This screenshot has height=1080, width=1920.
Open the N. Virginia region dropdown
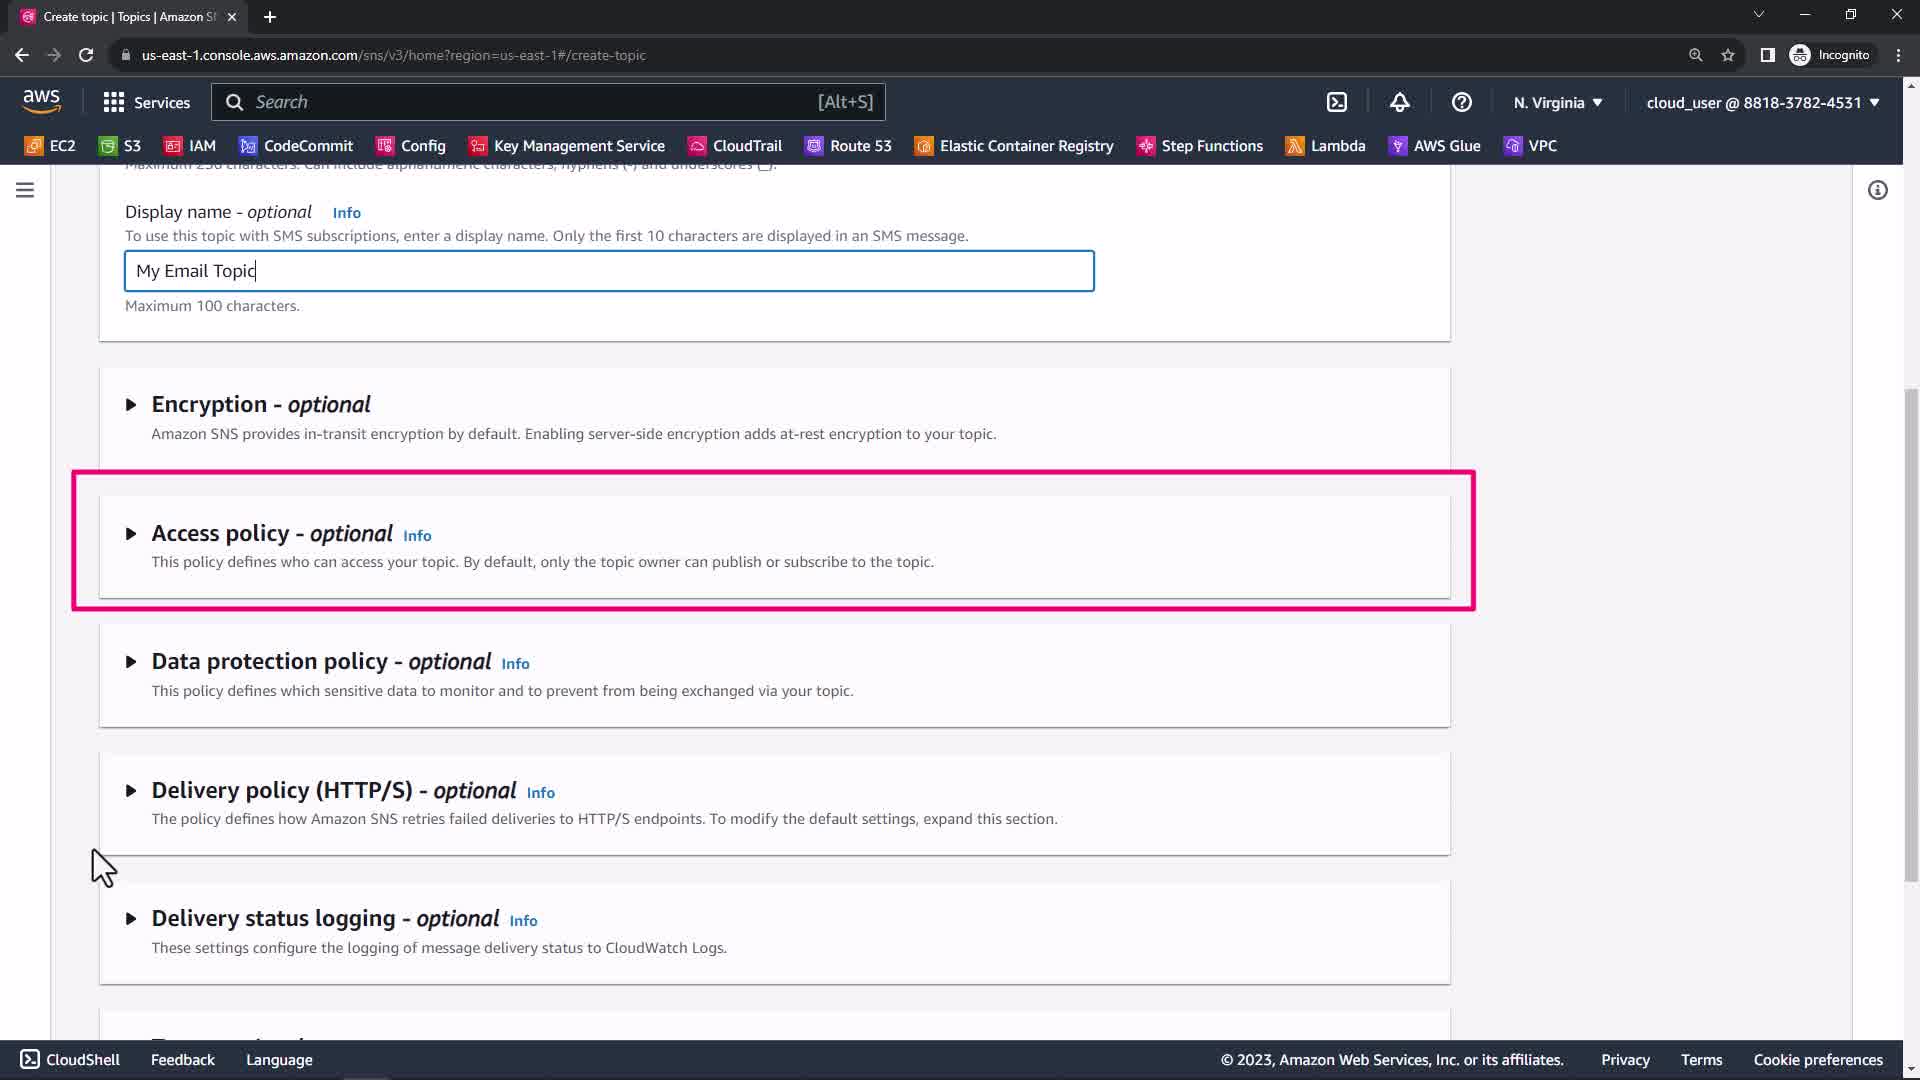point(1557,102)
